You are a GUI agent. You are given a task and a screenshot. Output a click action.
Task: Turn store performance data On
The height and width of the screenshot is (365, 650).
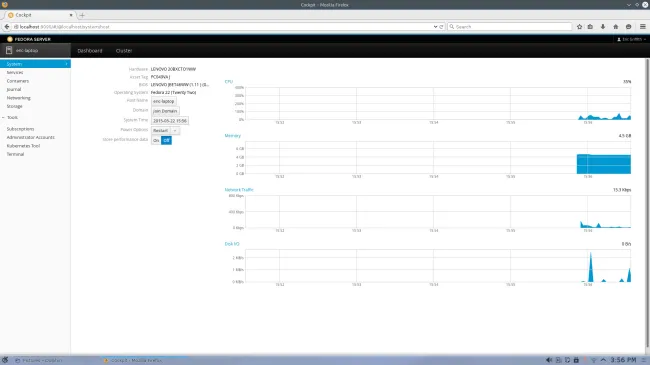pos(156,141)
